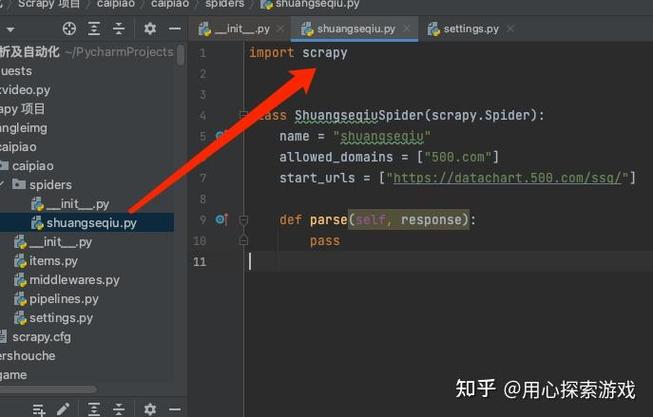This screenshot has width=653, height=417.
Task: Click the locate file crosshair icon
Action: point(69,29)
